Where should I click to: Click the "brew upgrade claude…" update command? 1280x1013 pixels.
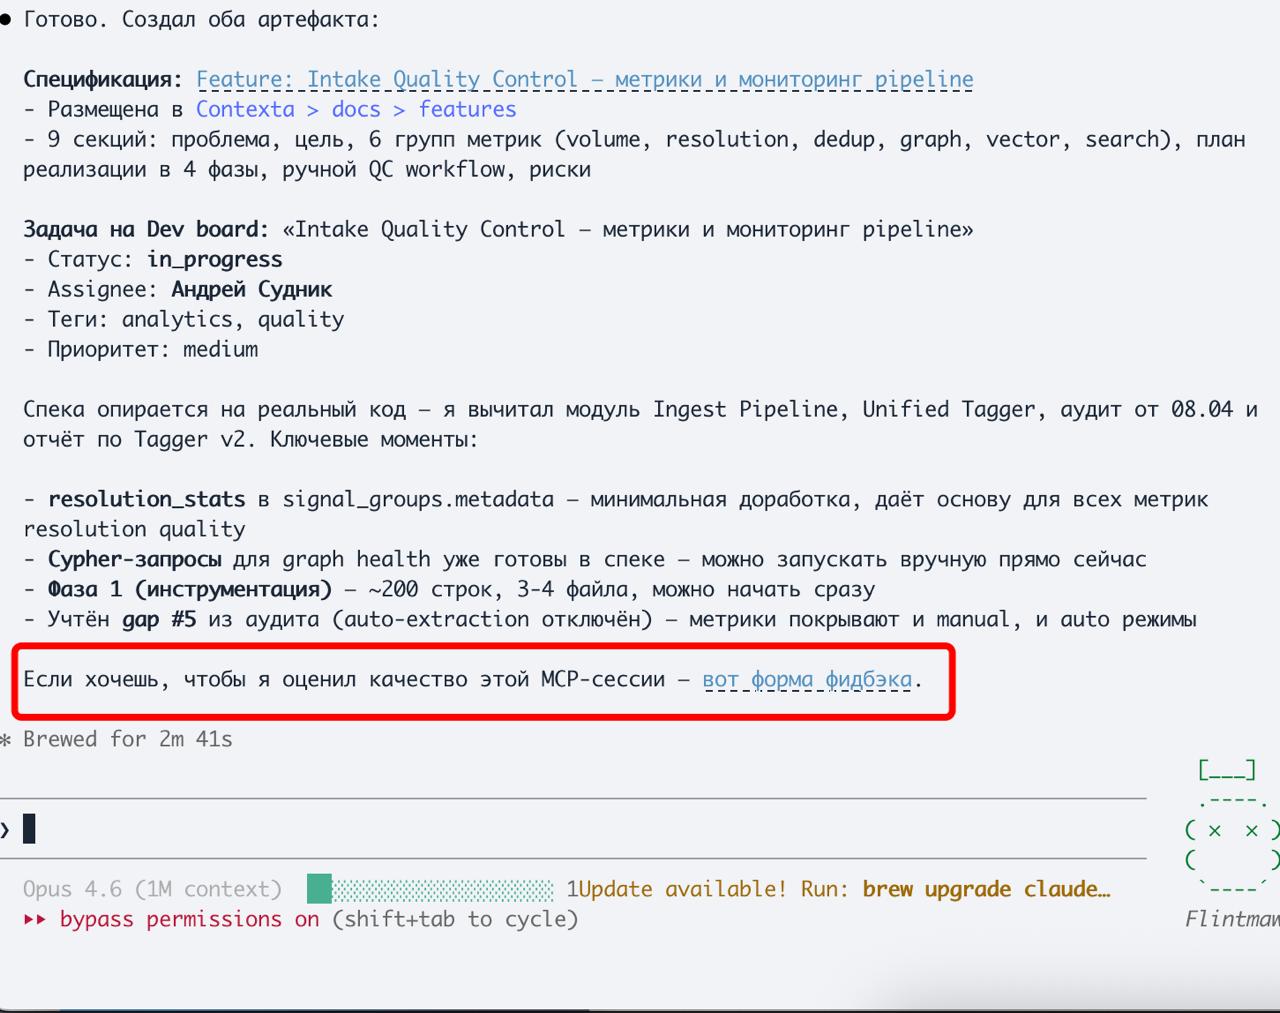point(986,889)
